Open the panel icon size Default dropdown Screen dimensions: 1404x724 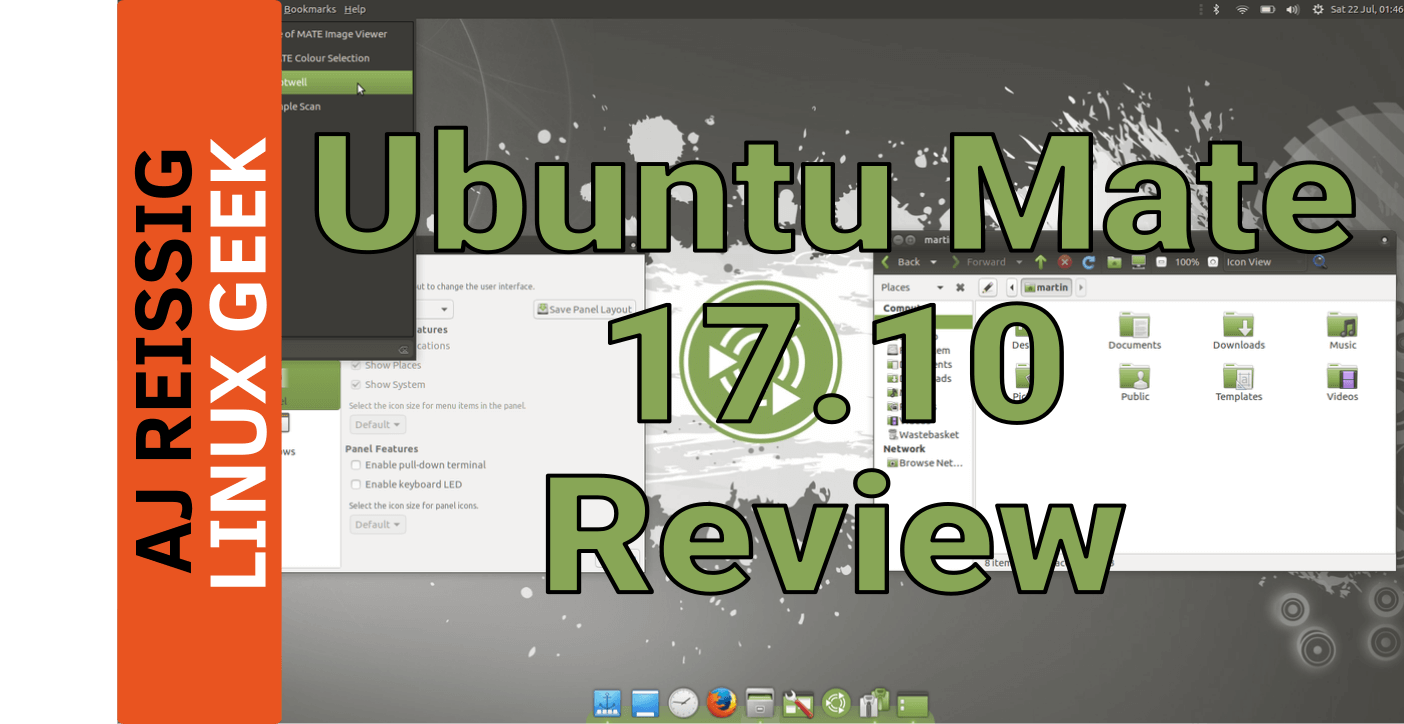point(378,524)
